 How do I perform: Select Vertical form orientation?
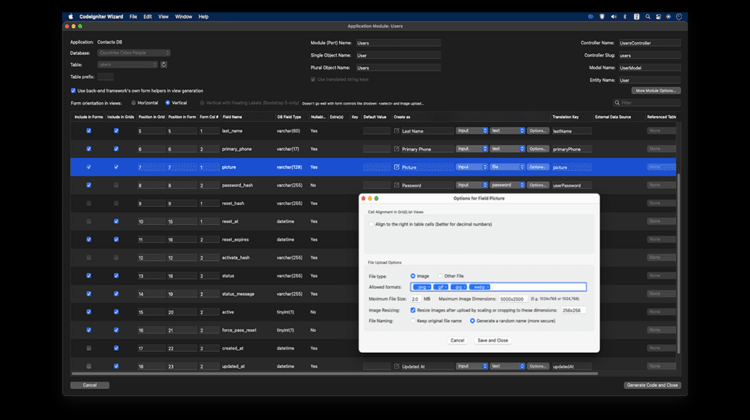(167, 103)
